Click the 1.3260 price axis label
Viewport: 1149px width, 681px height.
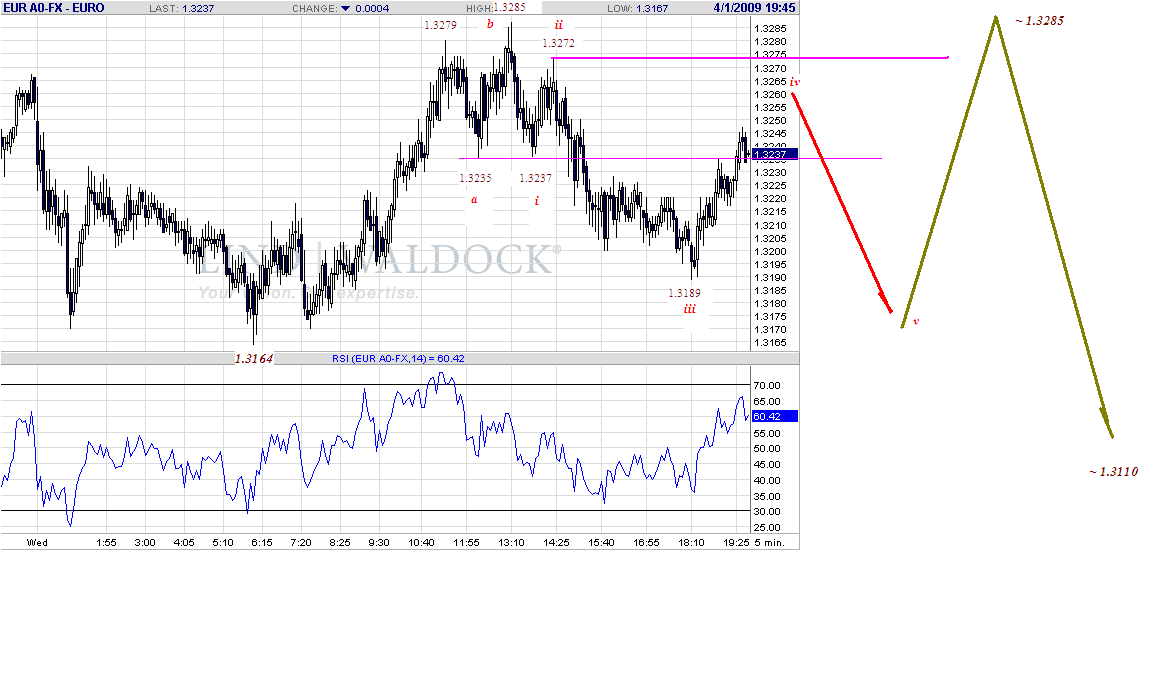770,95
